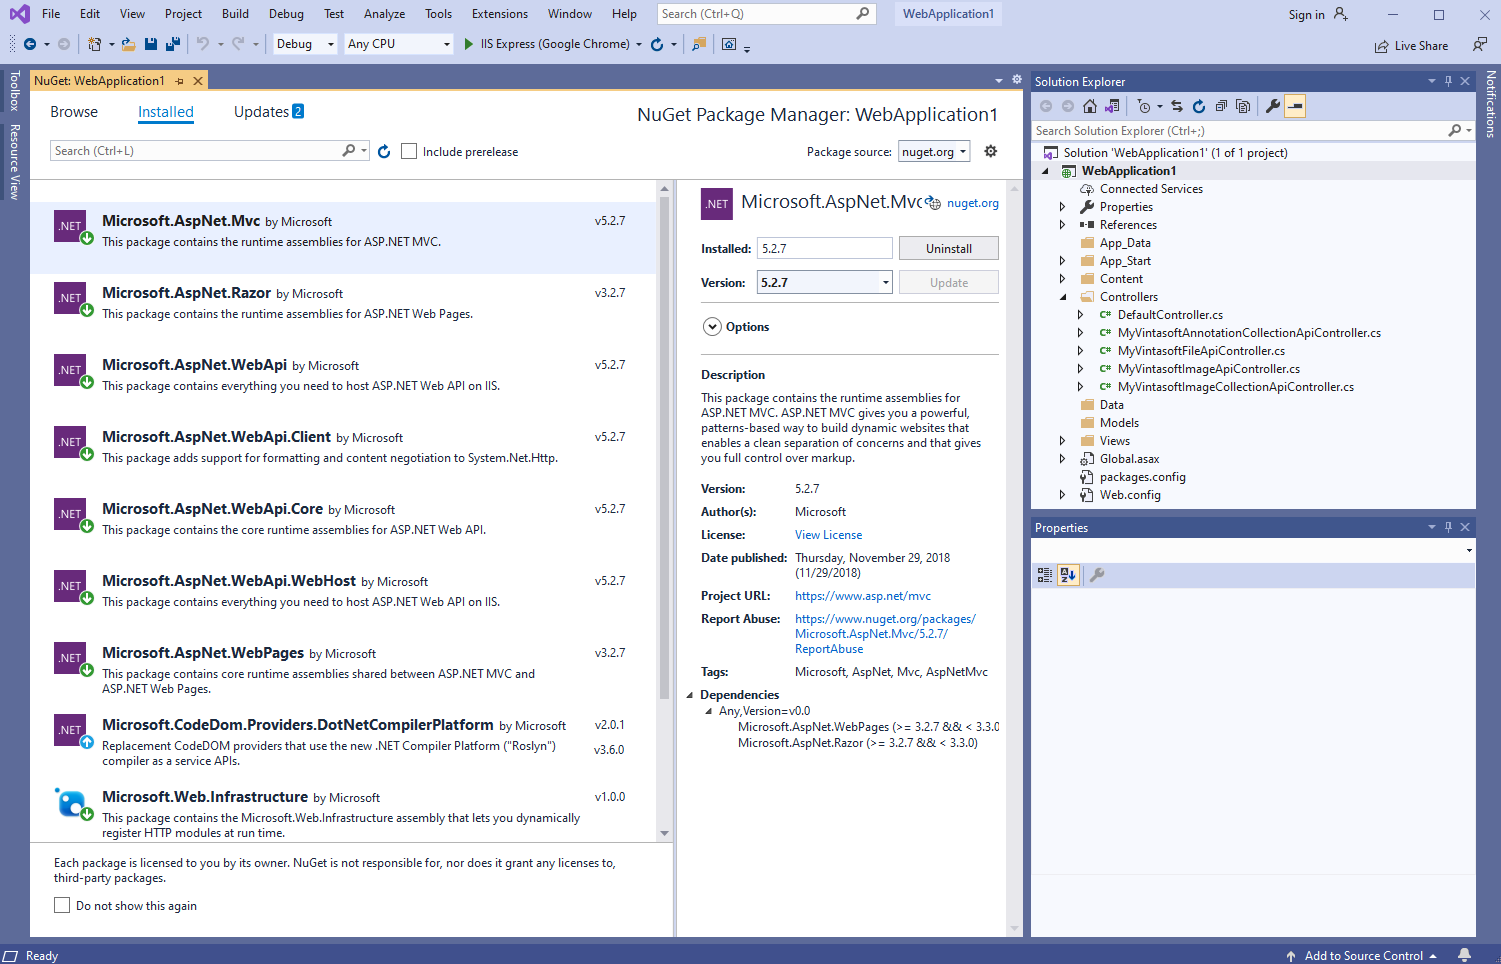Save the current file with the Save icon
Viewport: 1501px width, 964px height.
coord(151,44)
